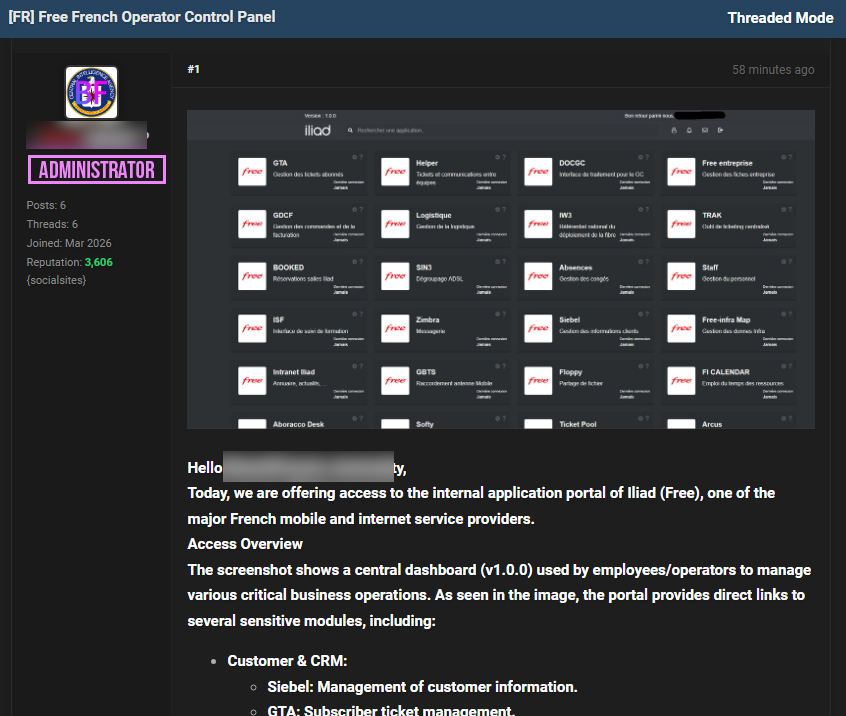
Task: Click the Free logo on the SIN3 tile
Action: point(395,276)
